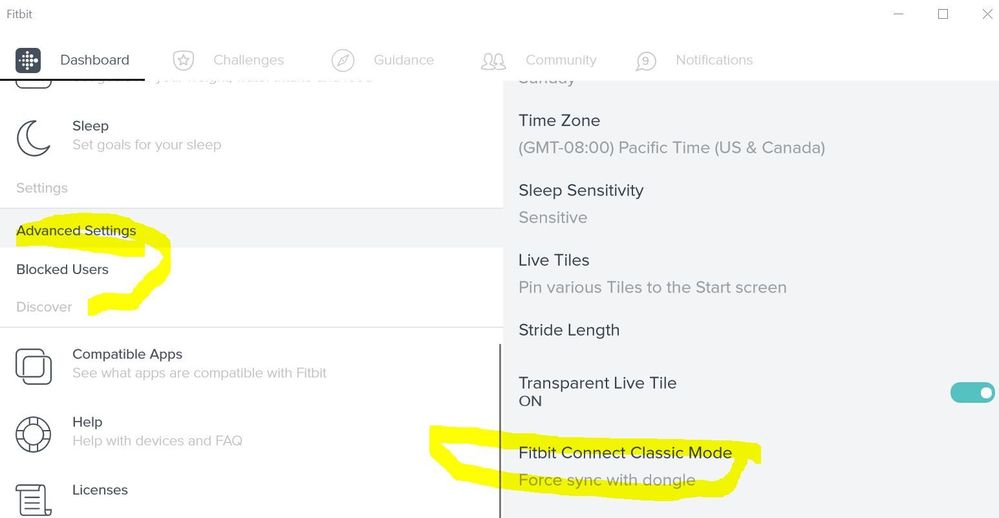
Task: Open the Time Zone selection
Action: click(751, 134)
